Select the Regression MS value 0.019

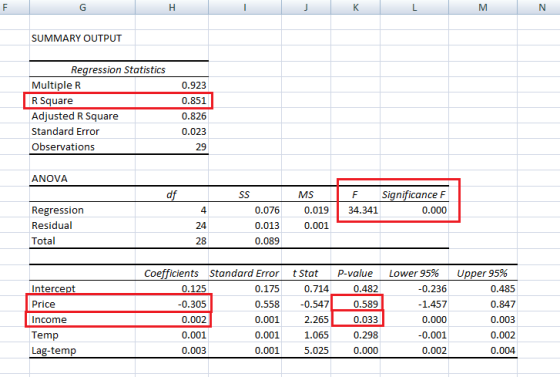(316, 210)
